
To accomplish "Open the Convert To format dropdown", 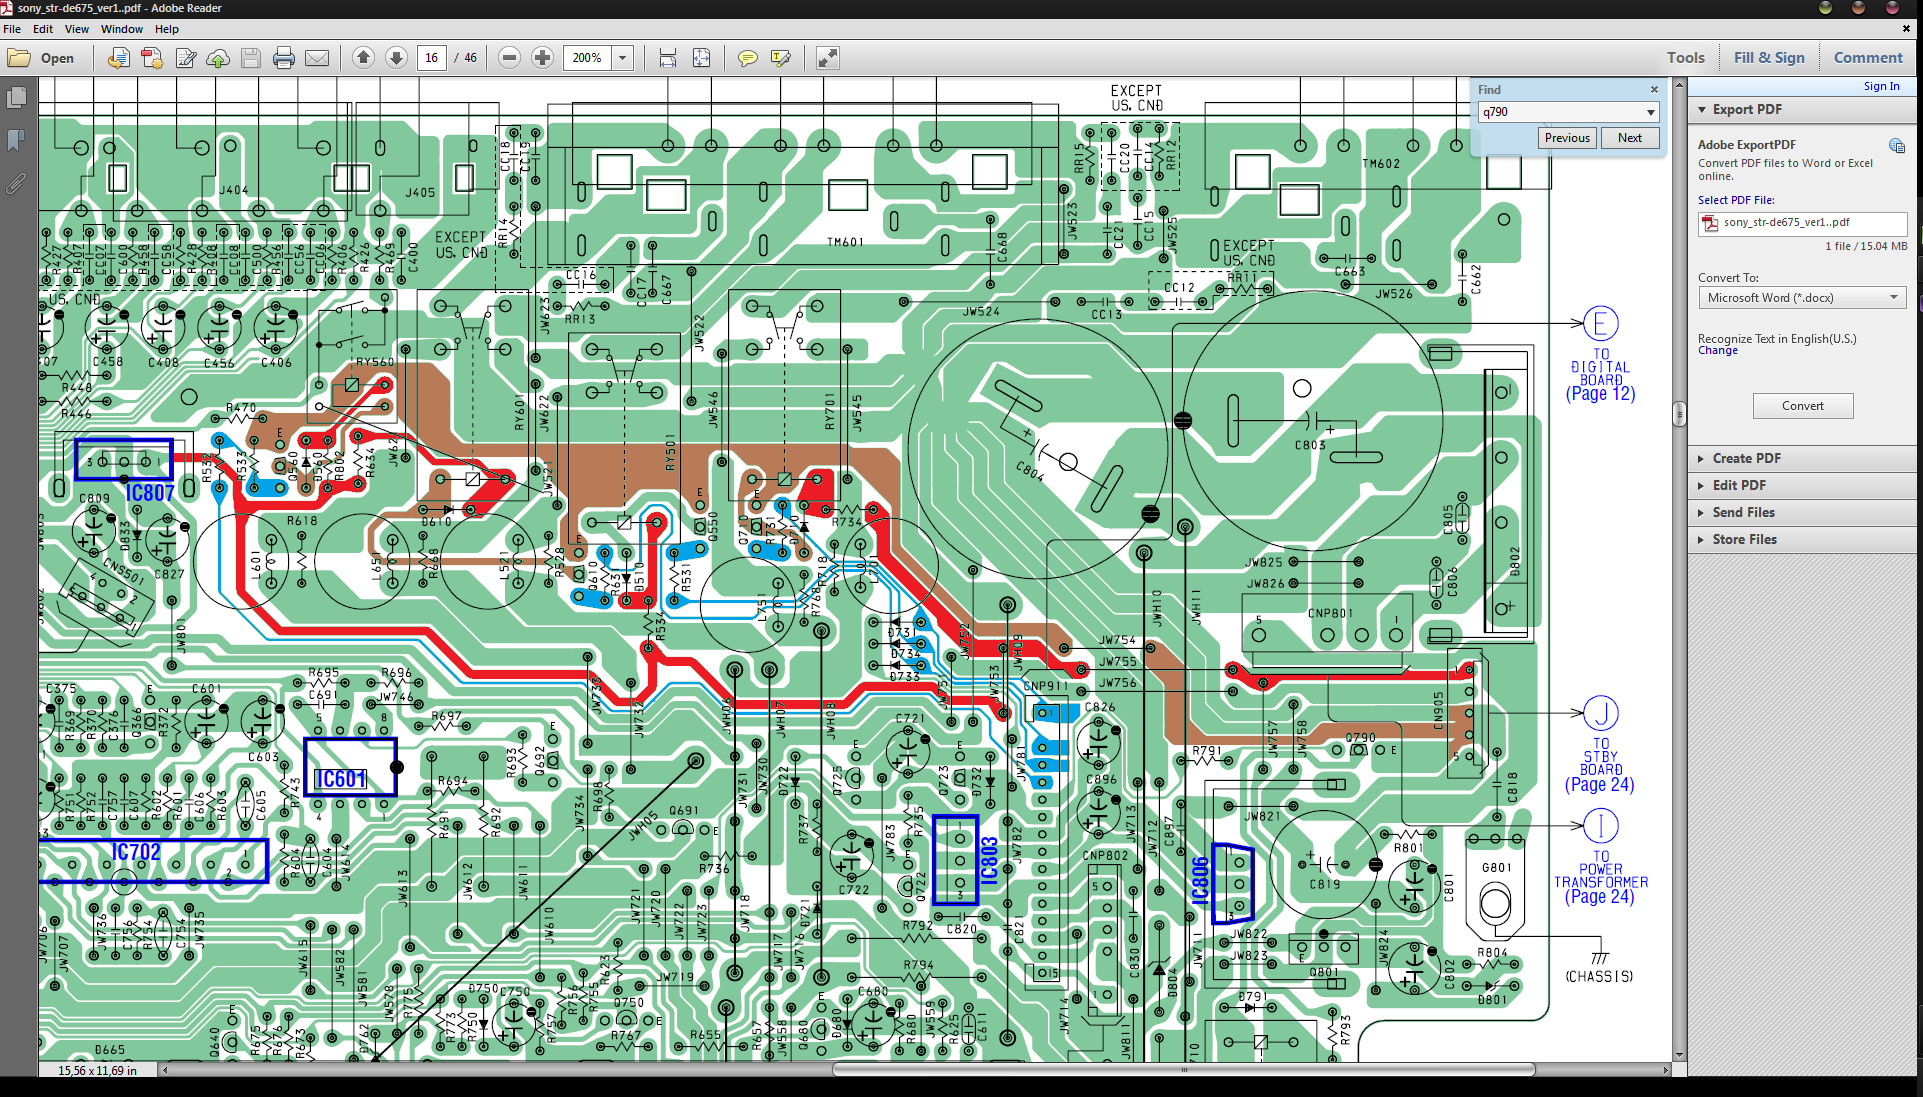I will pos(1802,298).
